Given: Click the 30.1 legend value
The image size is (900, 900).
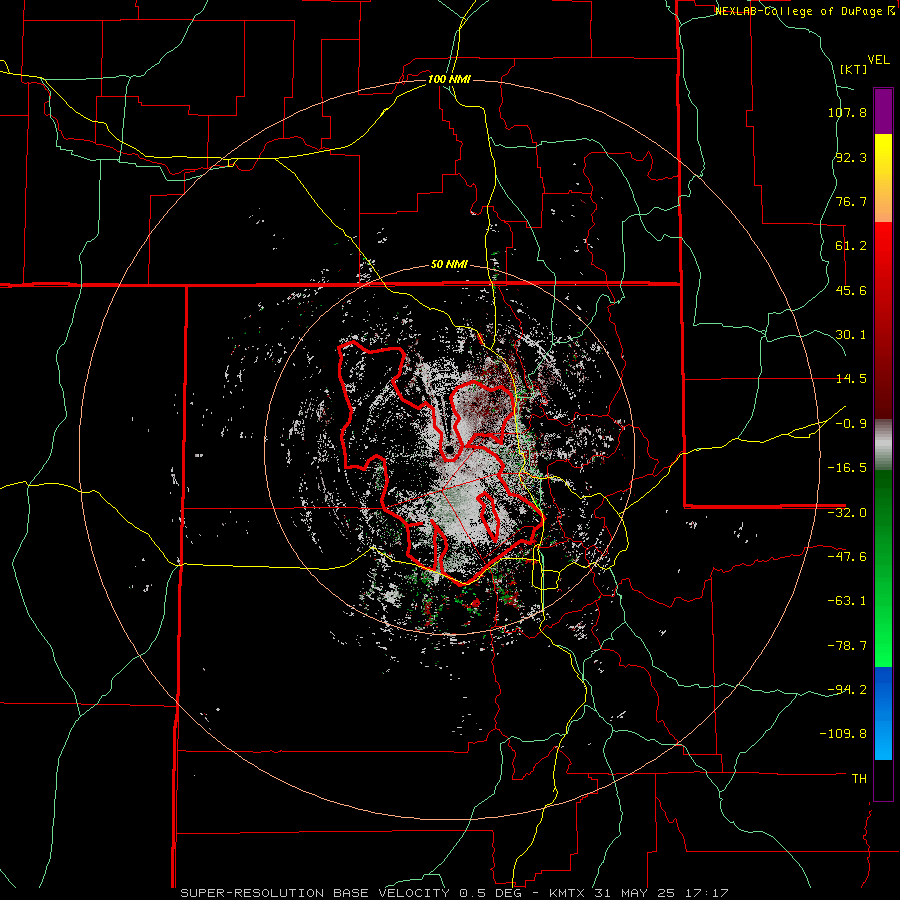Looking at the screenshot, I should pyautogui.click(x=851, y=335).
